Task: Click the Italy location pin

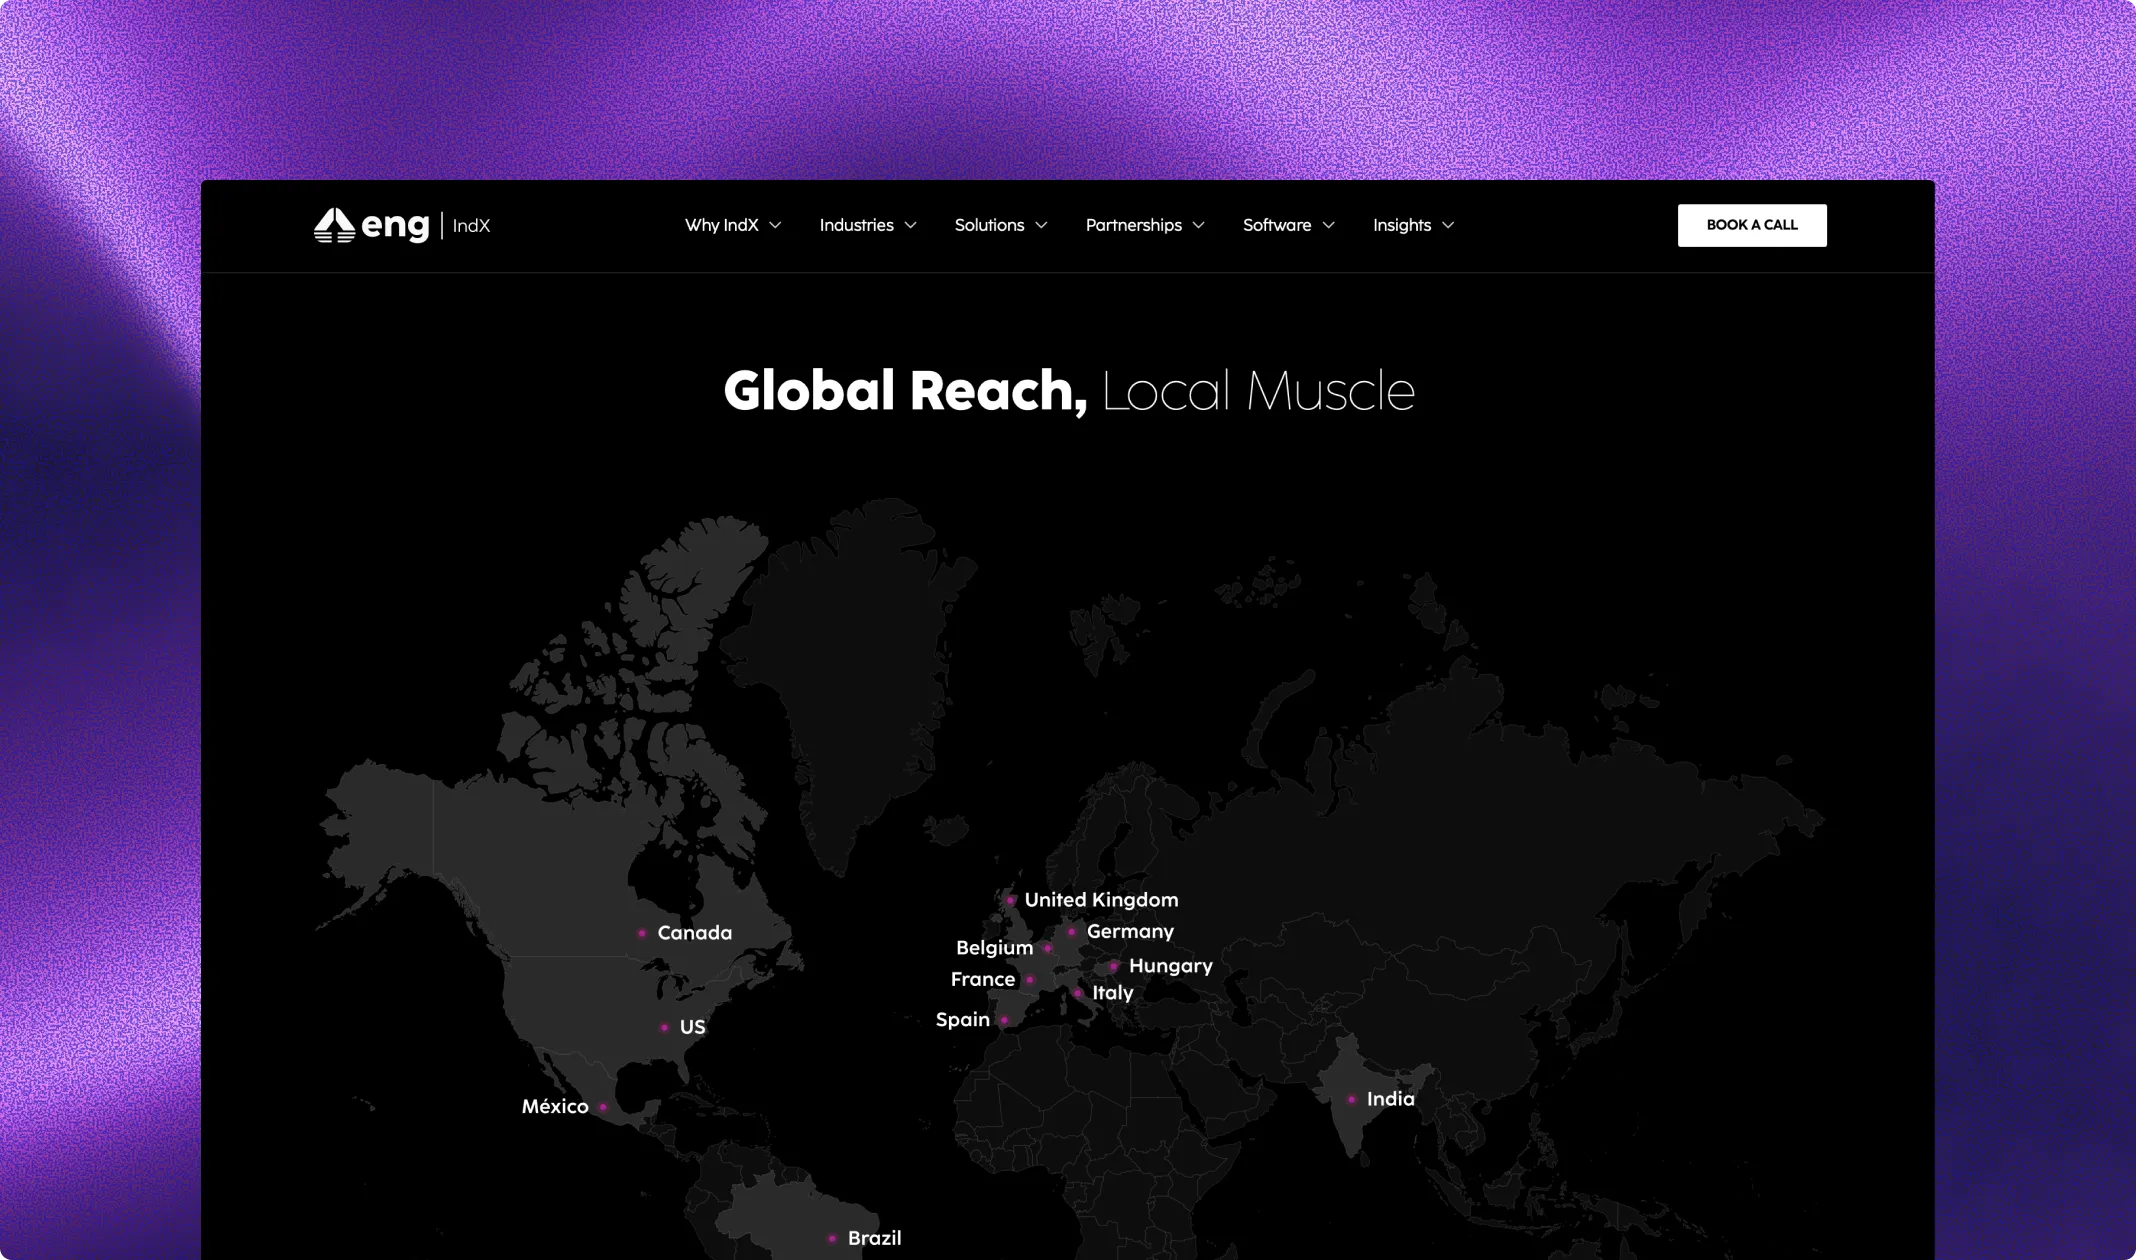Action: click(x=1078, y=992)
